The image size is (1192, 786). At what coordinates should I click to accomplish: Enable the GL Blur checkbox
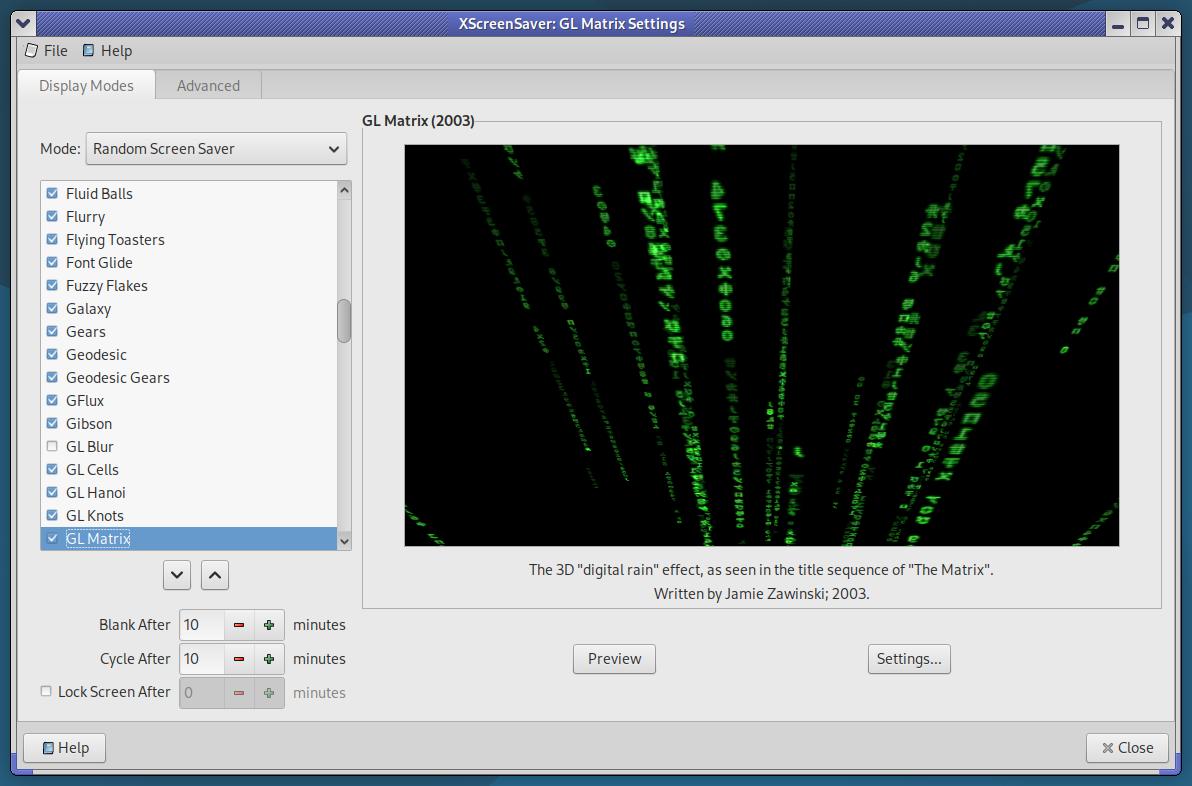click(x=52, y=446)
